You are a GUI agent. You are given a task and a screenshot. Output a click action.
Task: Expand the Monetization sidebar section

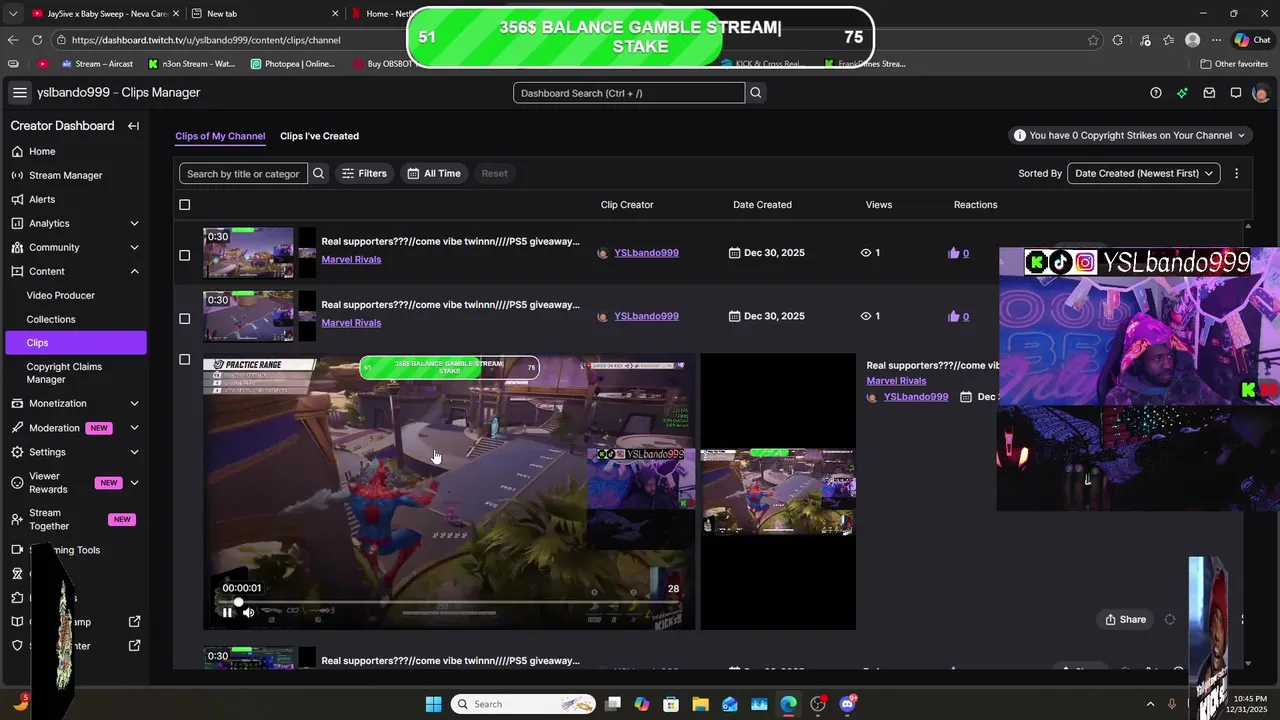pyautogui.click(x=134, y=403)
